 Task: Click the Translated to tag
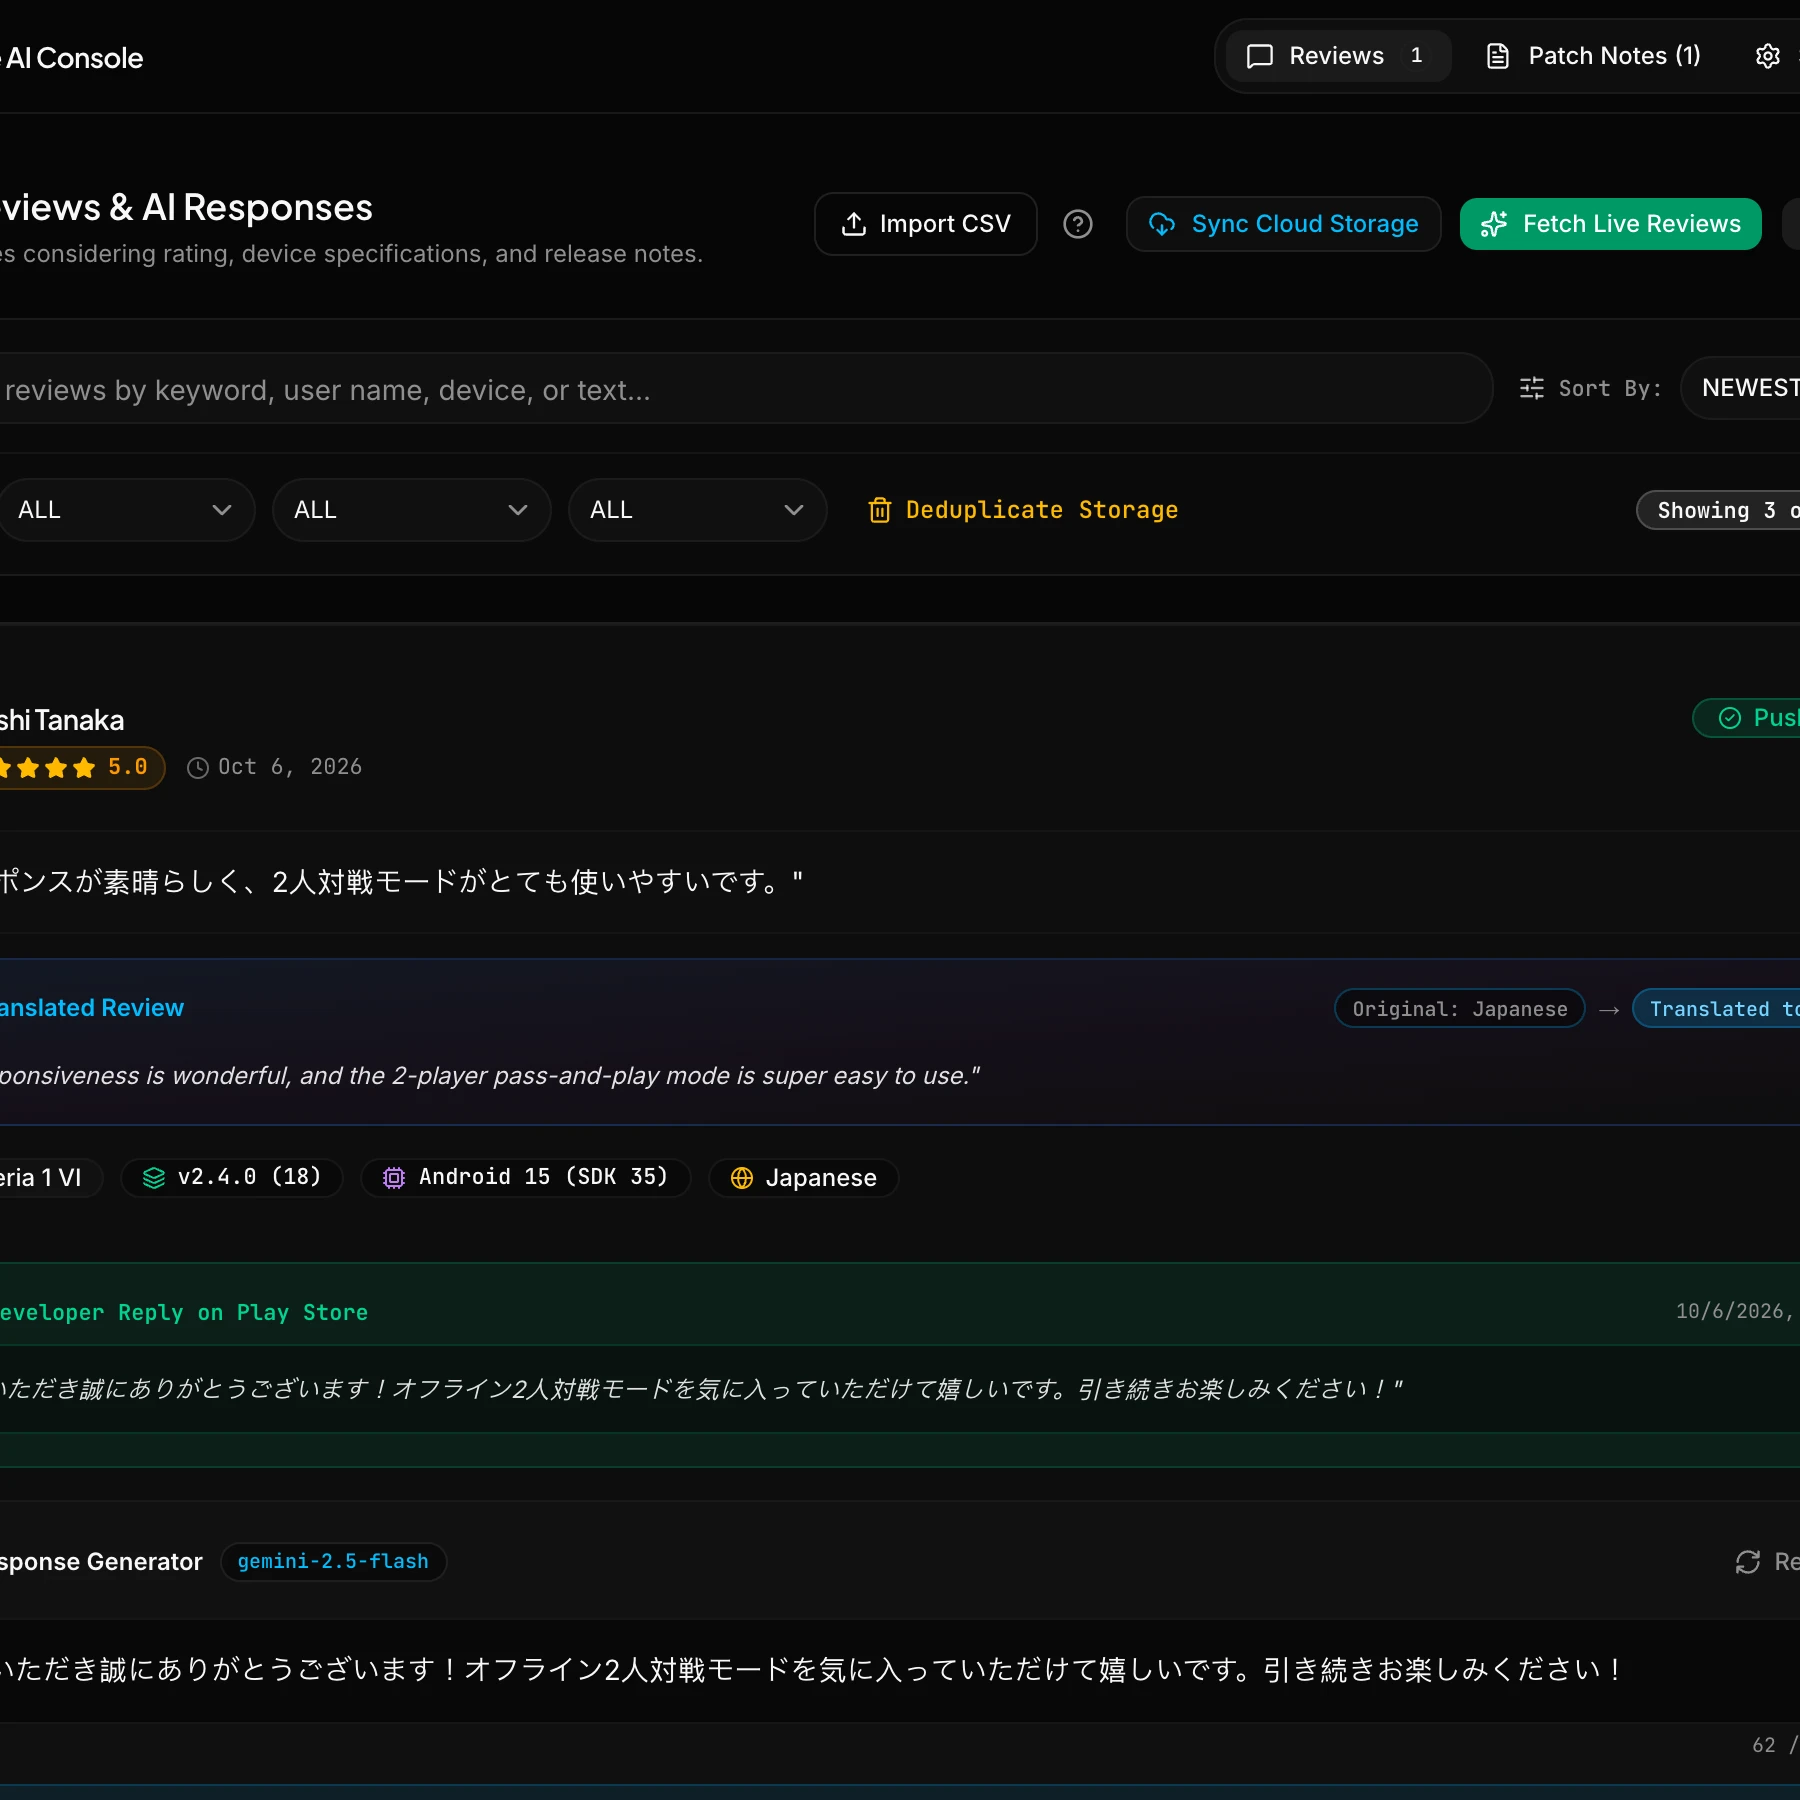tap(1717, 1009)
